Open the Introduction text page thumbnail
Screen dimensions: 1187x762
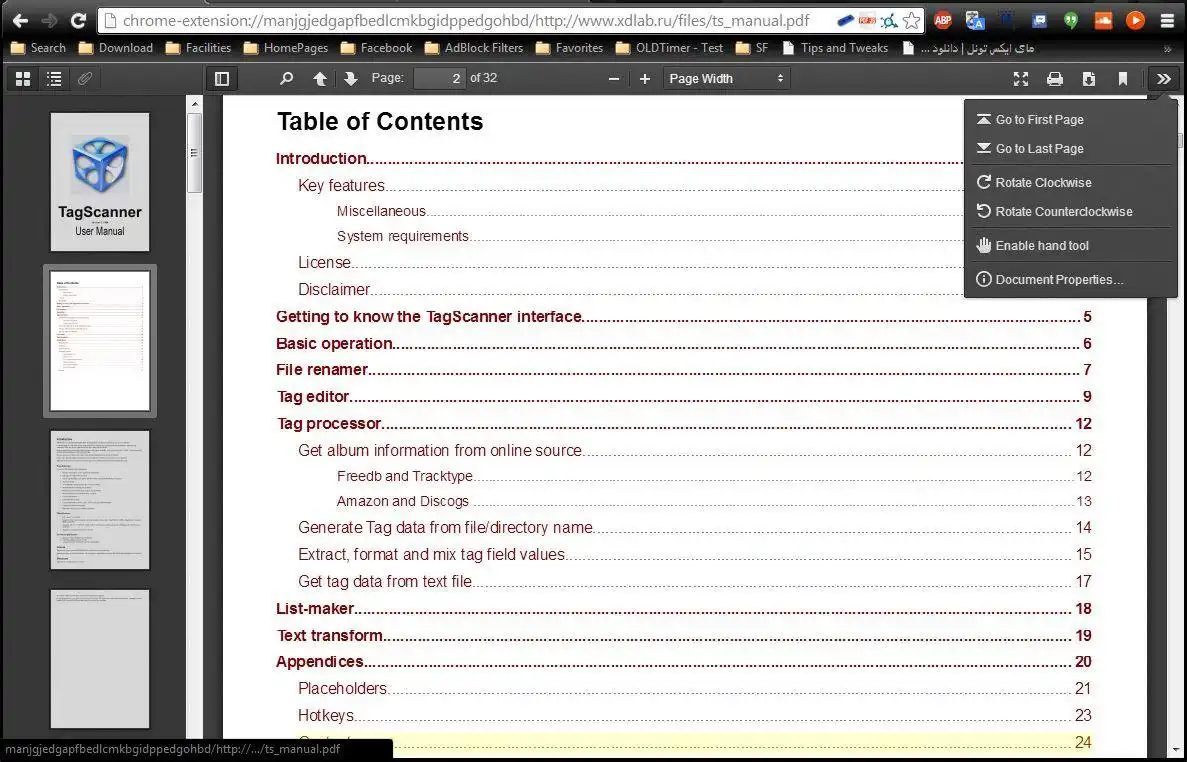coord(100,499)
